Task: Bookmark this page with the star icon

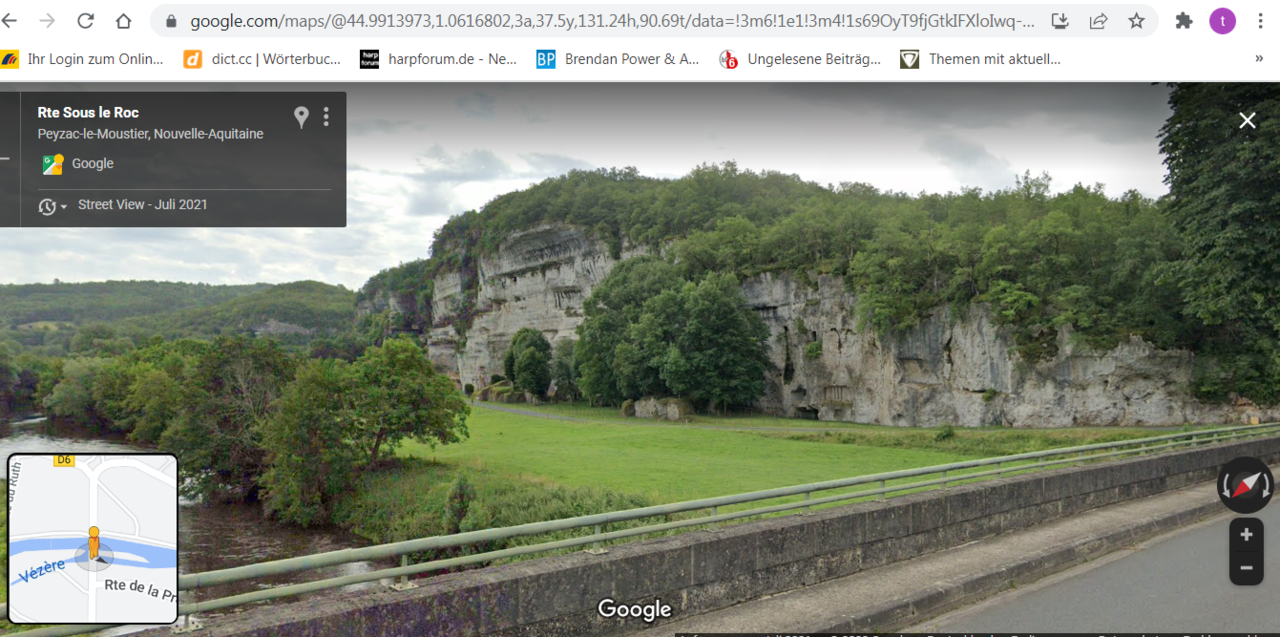Action: click(x=1136, y=21)
